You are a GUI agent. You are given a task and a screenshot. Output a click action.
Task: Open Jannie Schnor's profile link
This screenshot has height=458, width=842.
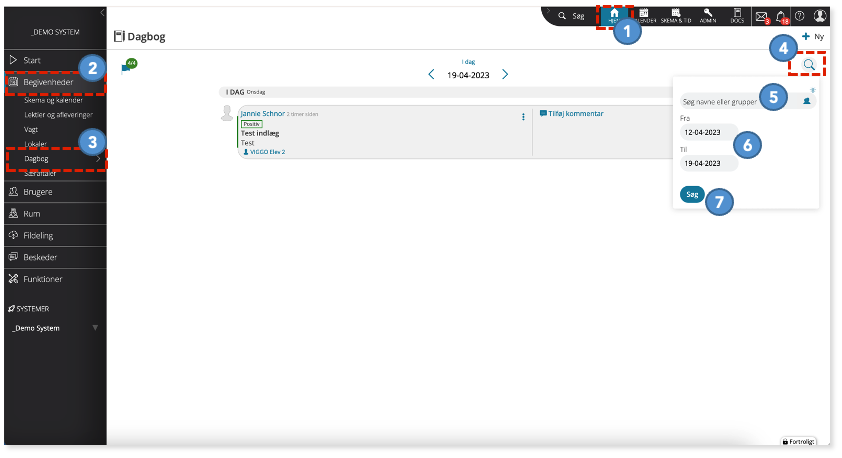click(262, 113)
